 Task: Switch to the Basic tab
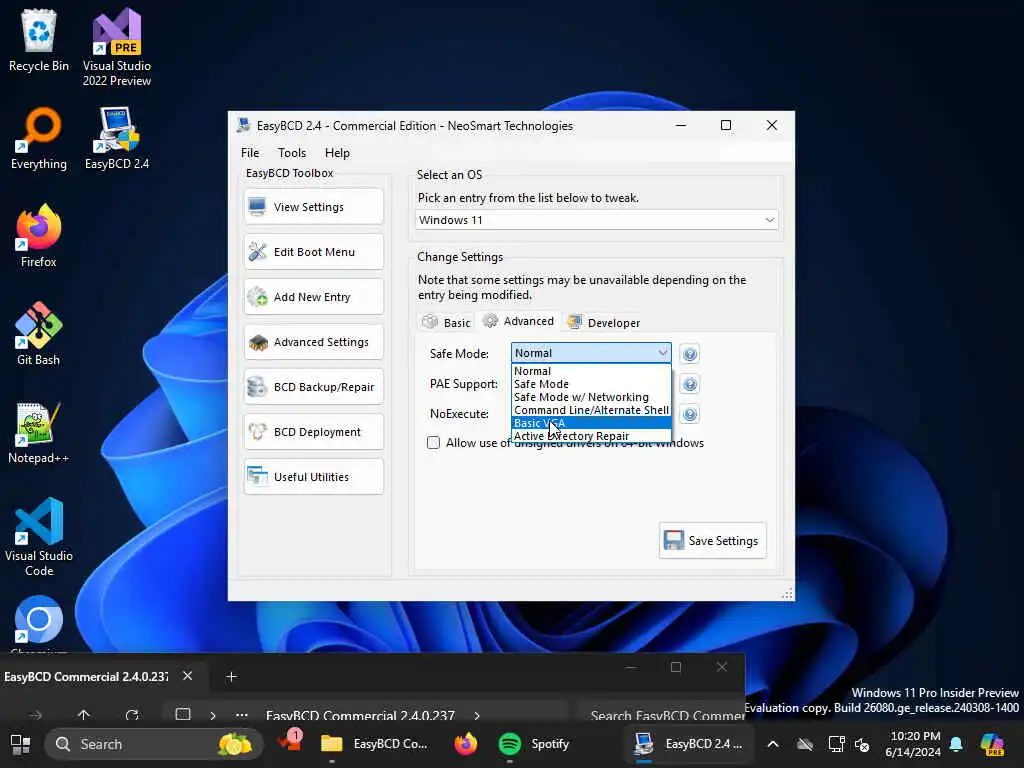point(447,323)
